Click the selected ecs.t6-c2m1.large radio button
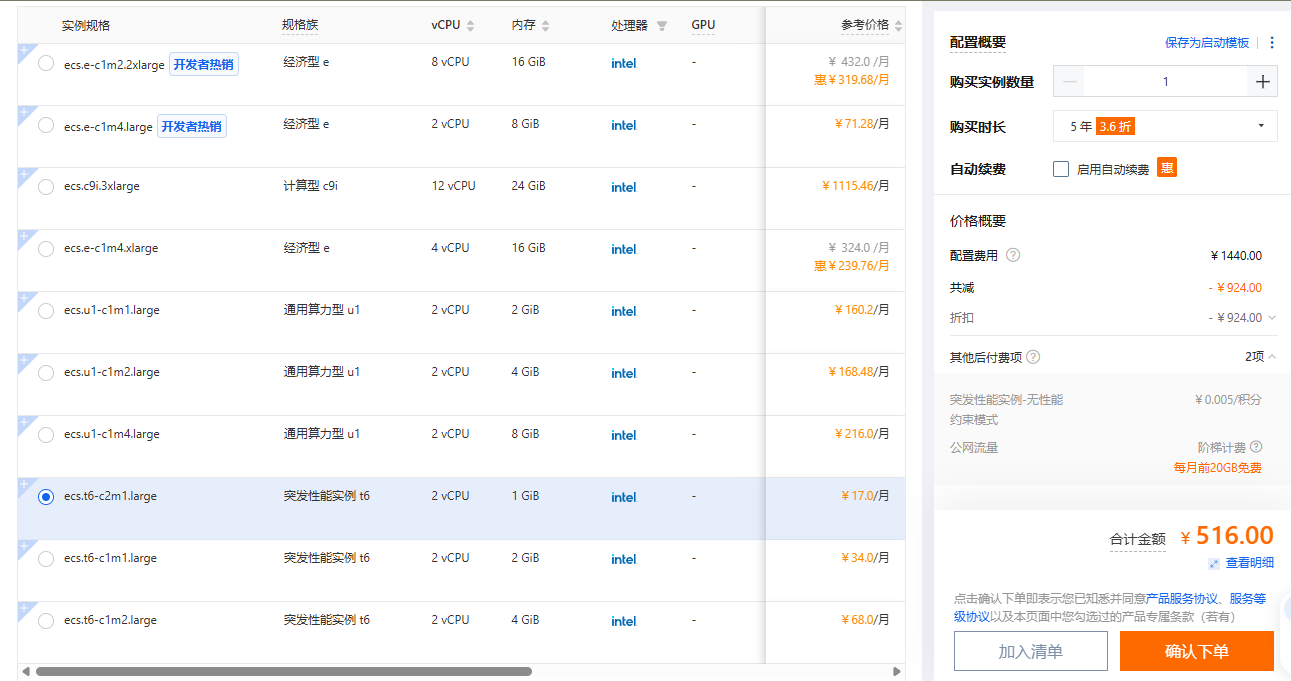This screenshot has width=1291, height=681. [46, 497]
